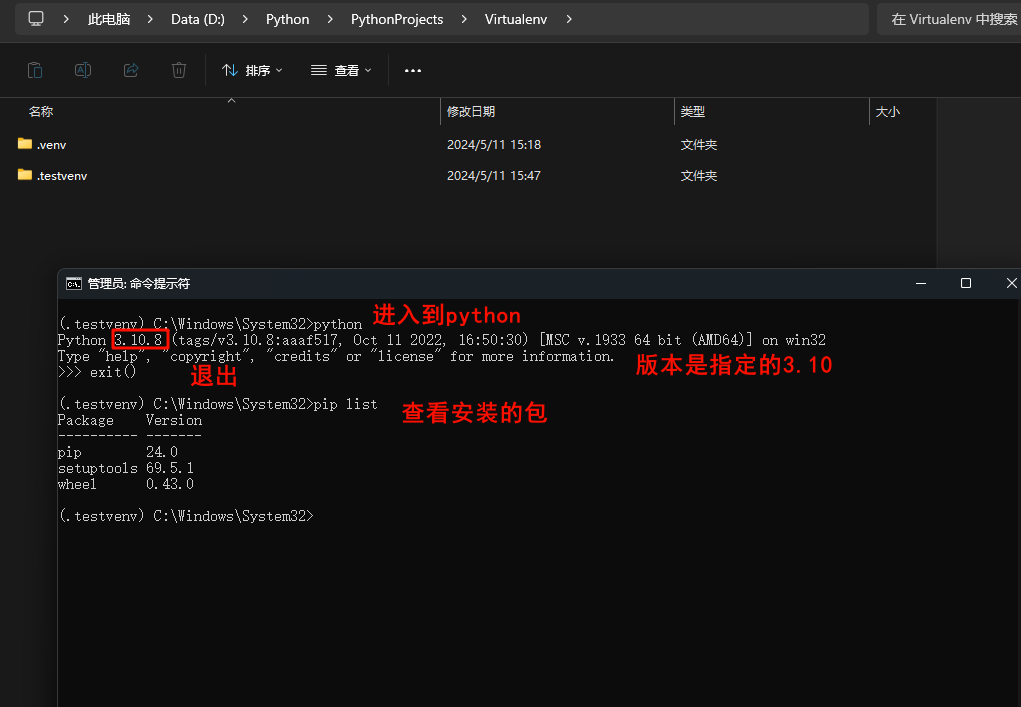This screenshot has height=707, width=1021.
Task: Click the 'Type "help"' information line
Action: pyautogui.click(x=336, y=356)
